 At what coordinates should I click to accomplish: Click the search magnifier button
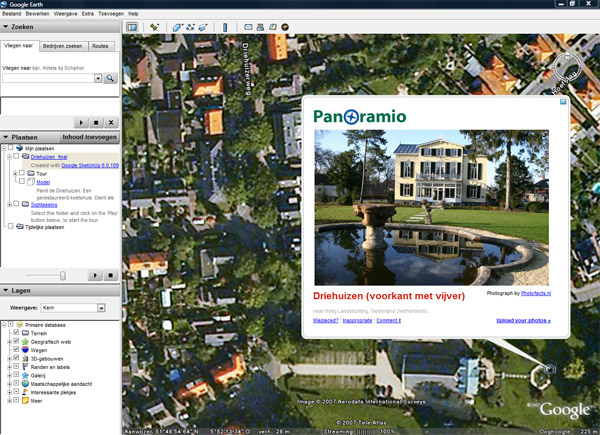(x=110, y=78)
